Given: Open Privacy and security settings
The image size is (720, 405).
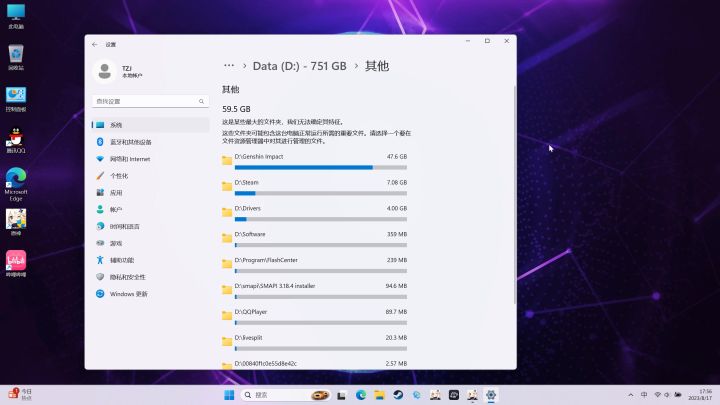Looking at the screenshot, I should (x=150, y=277).
